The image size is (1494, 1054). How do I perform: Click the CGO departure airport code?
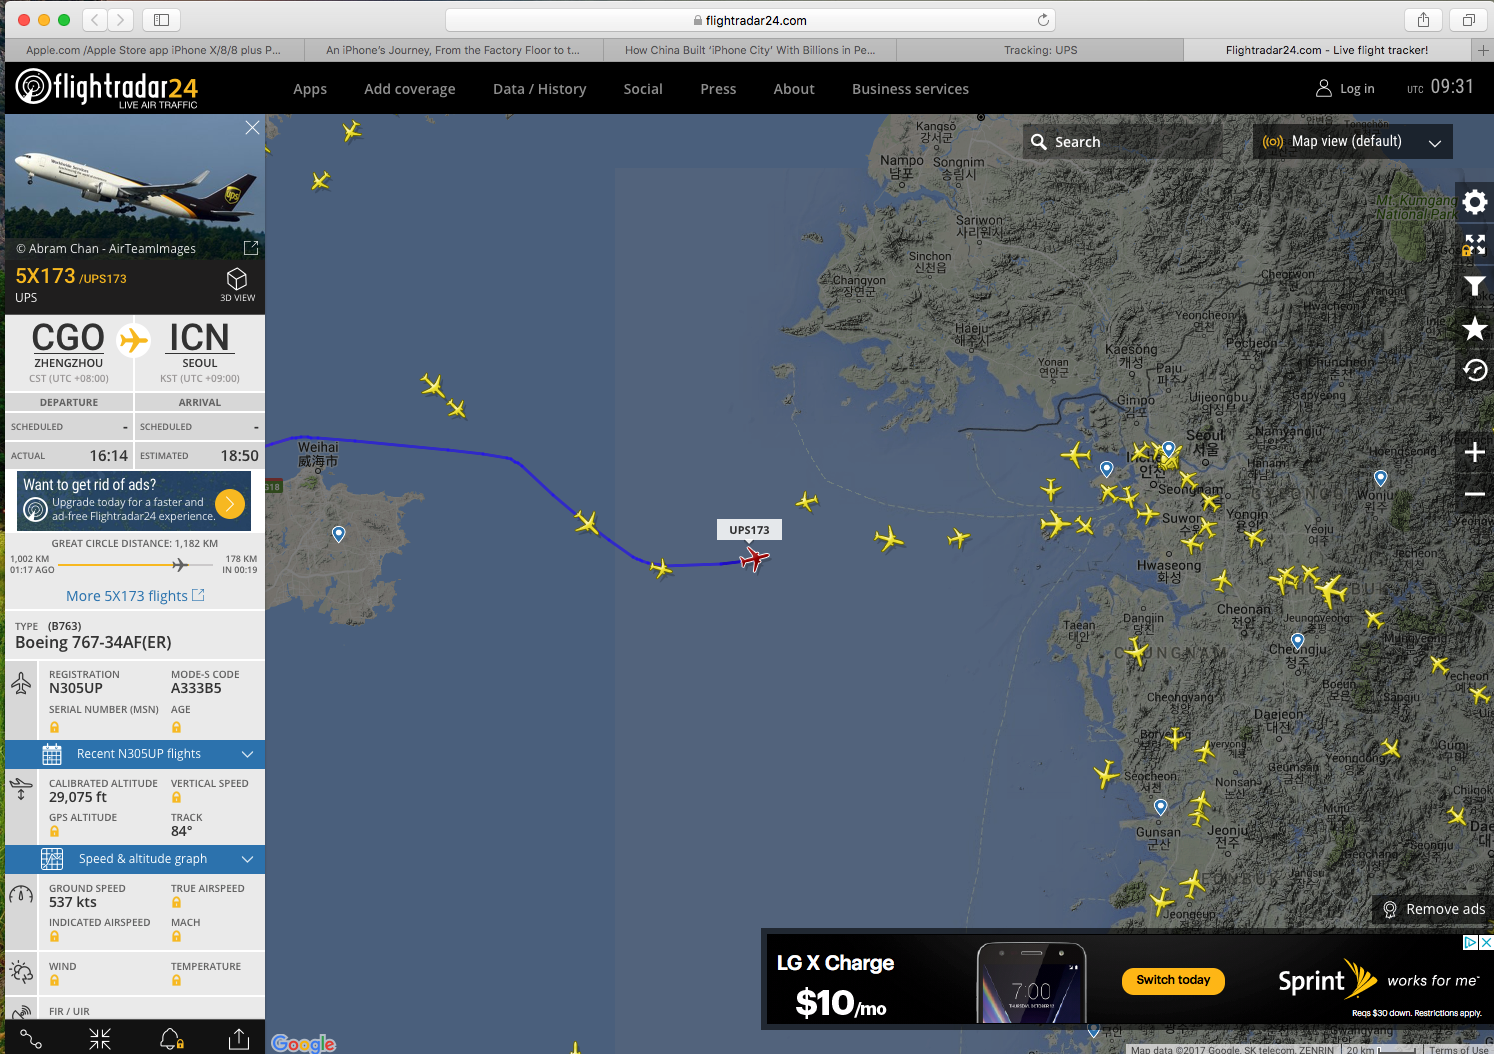click(x=68, y=338)
